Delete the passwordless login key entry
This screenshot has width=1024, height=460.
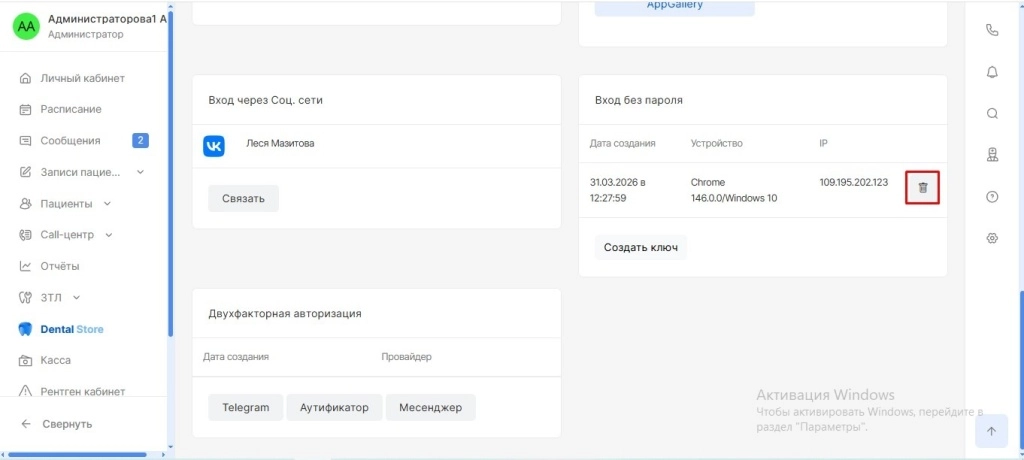pos(922,187)
